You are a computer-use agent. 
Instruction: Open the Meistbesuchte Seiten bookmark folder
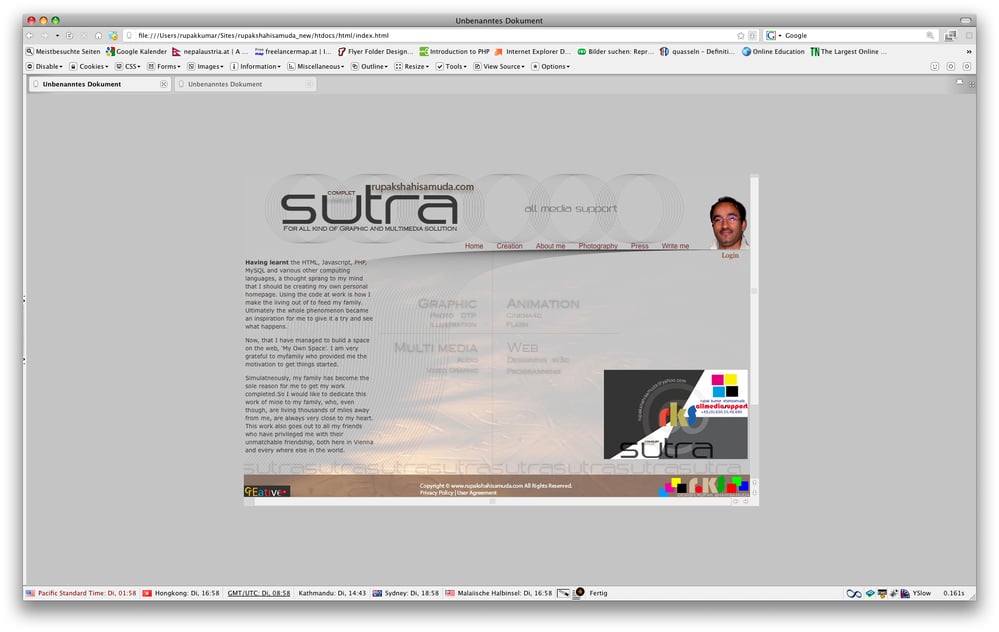[x=63, y=52]
